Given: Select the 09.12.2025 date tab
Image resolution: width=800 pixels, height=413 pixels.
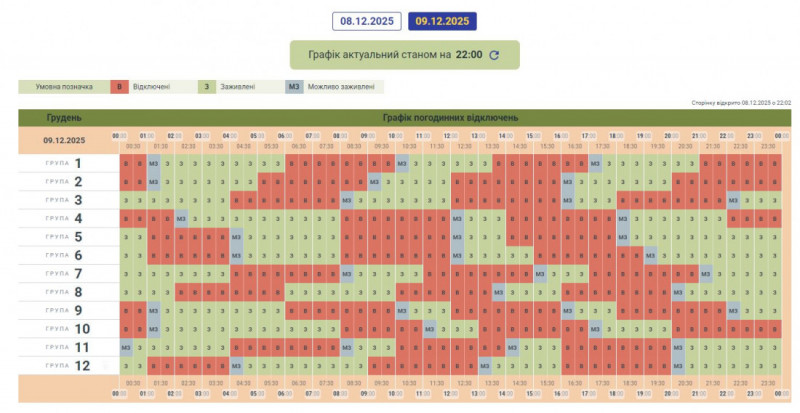Looking at the screenshot, I should click(x=442, y=20).
